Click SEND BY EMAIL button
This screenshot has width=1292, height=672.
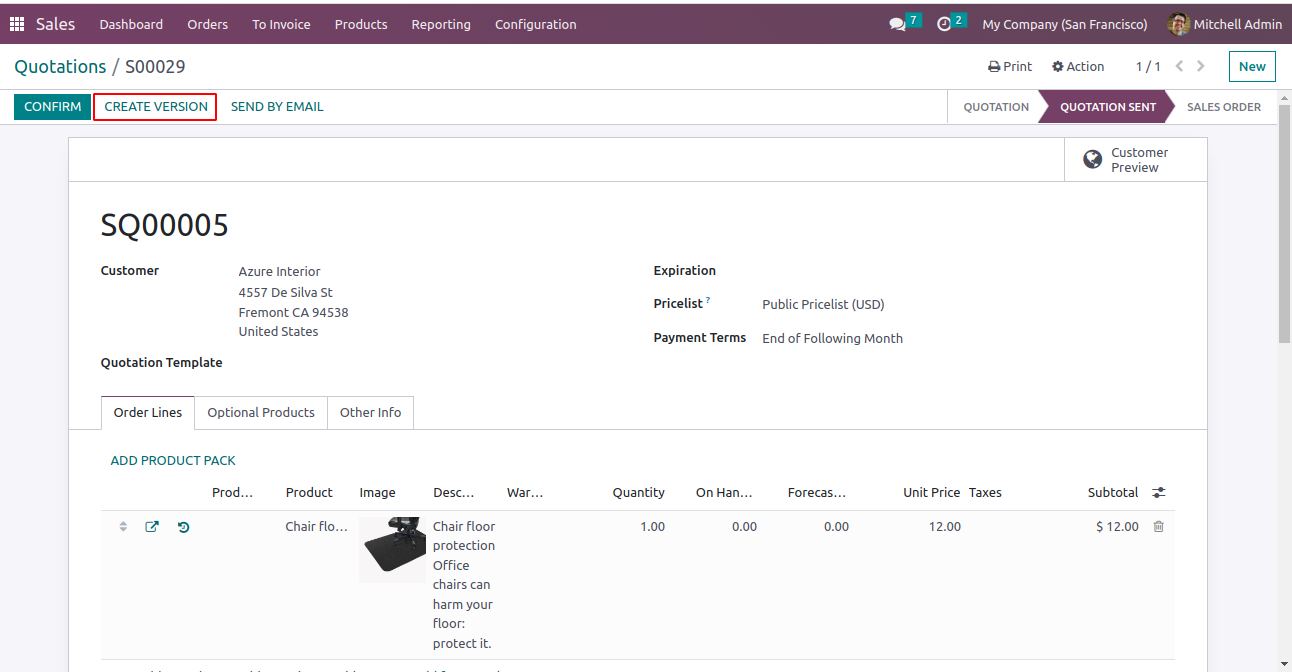tap(277, 106)
